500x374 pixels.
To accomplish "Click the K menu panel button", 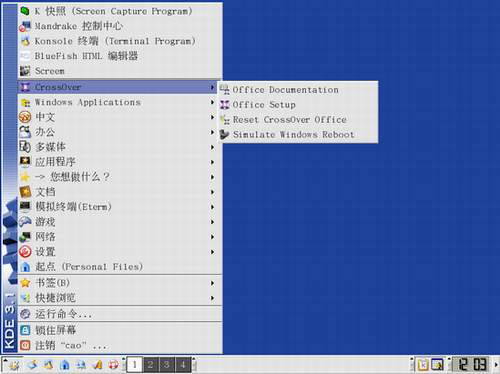I will (13, 365).
